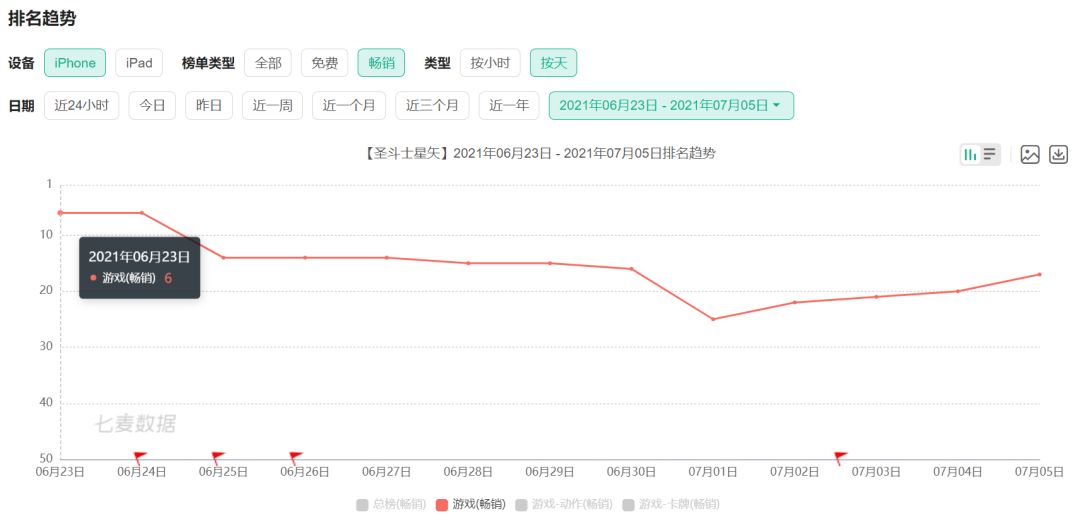Set the date filter to 近三个月
The height and width of the screenshot is (523, 1080).
[432, 105]
